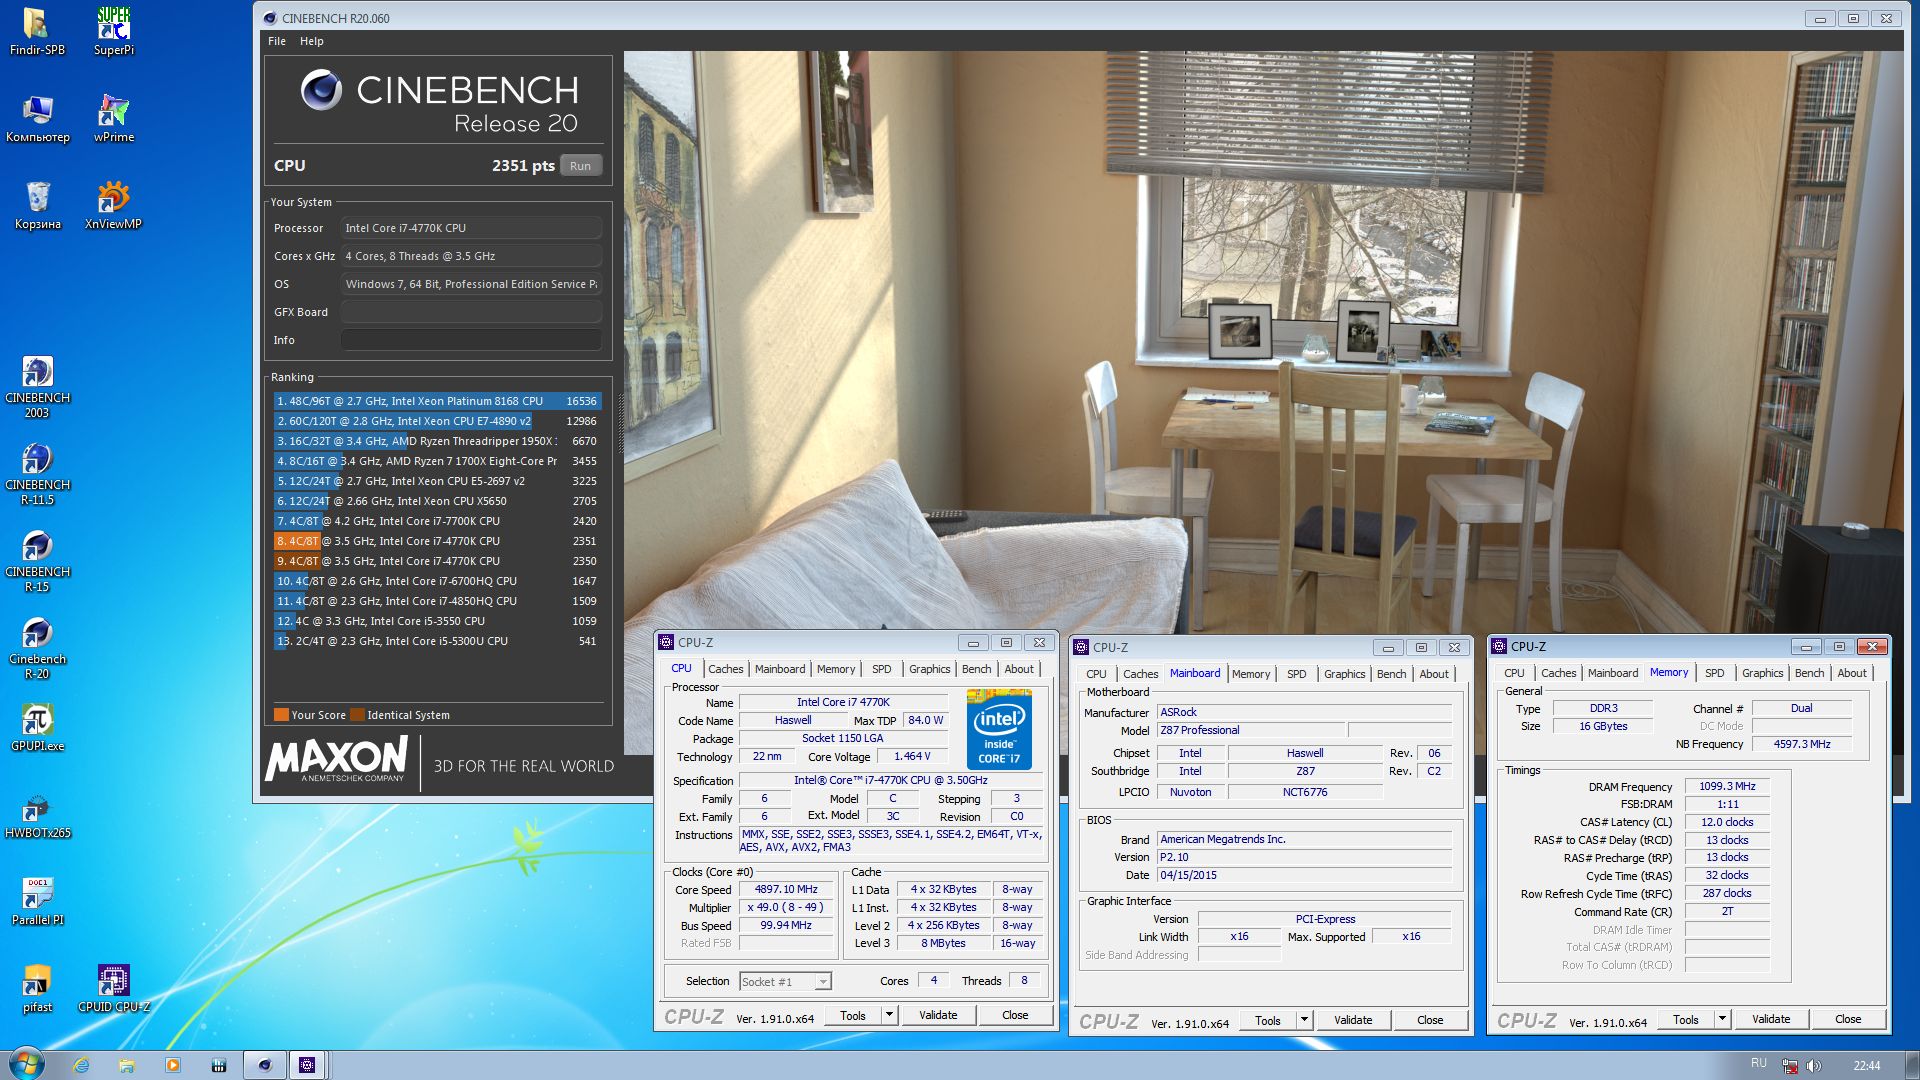Click the Z87 Professional model field
1920x1080 pixels.
click(1251, 730)
